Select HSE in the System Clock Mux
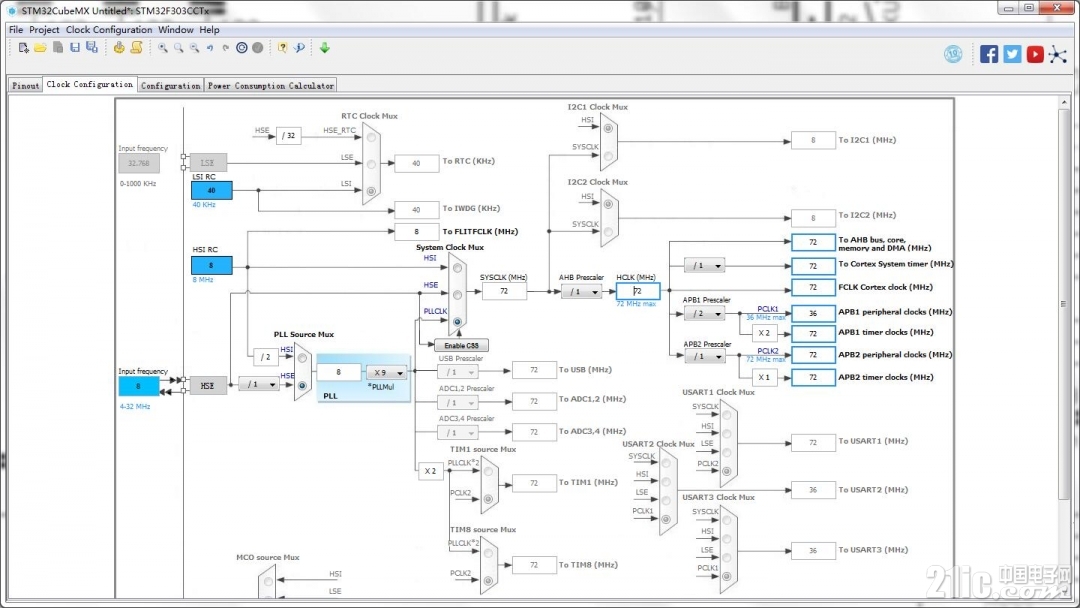The image size is (1080, 608). click(457, 295)
